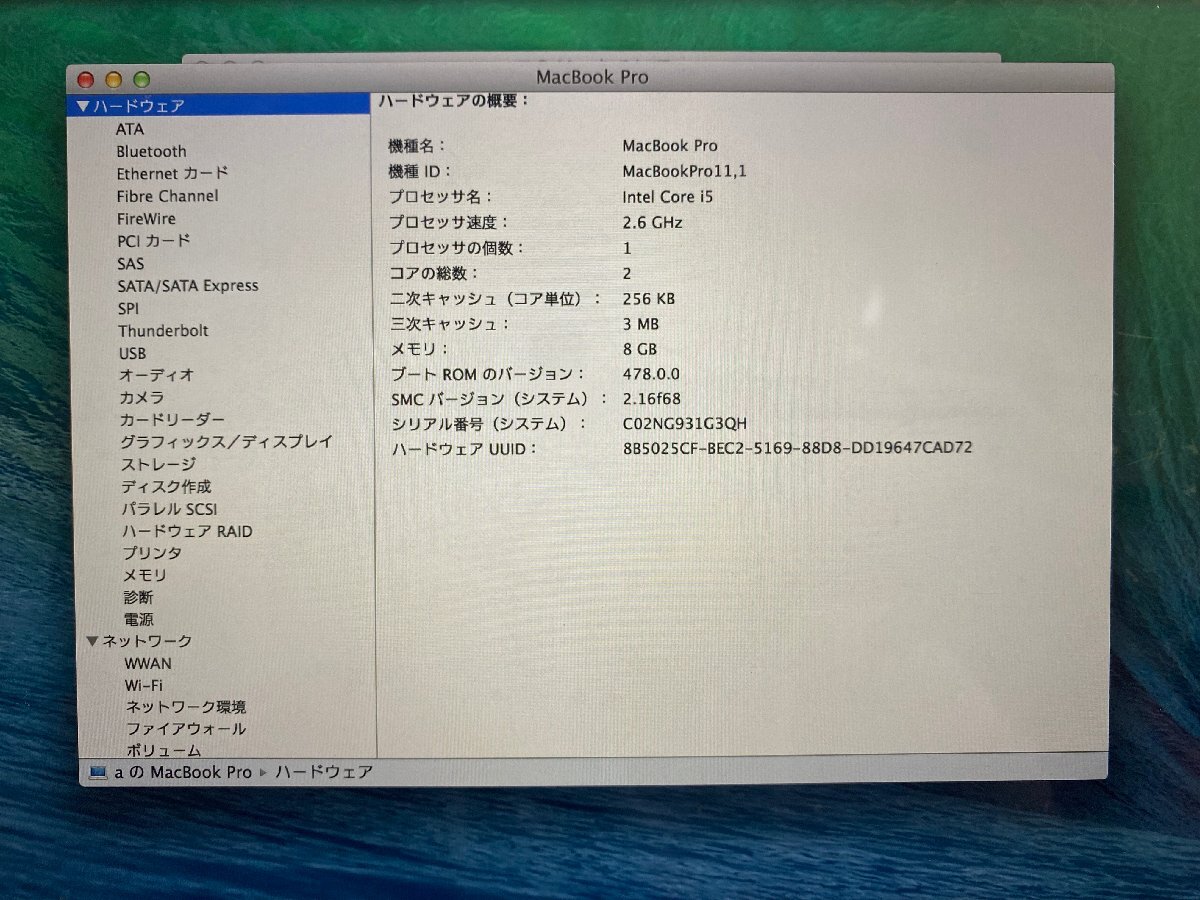Select パラレル SCSI entry
1200x900 pixels.
coord(168,509)
